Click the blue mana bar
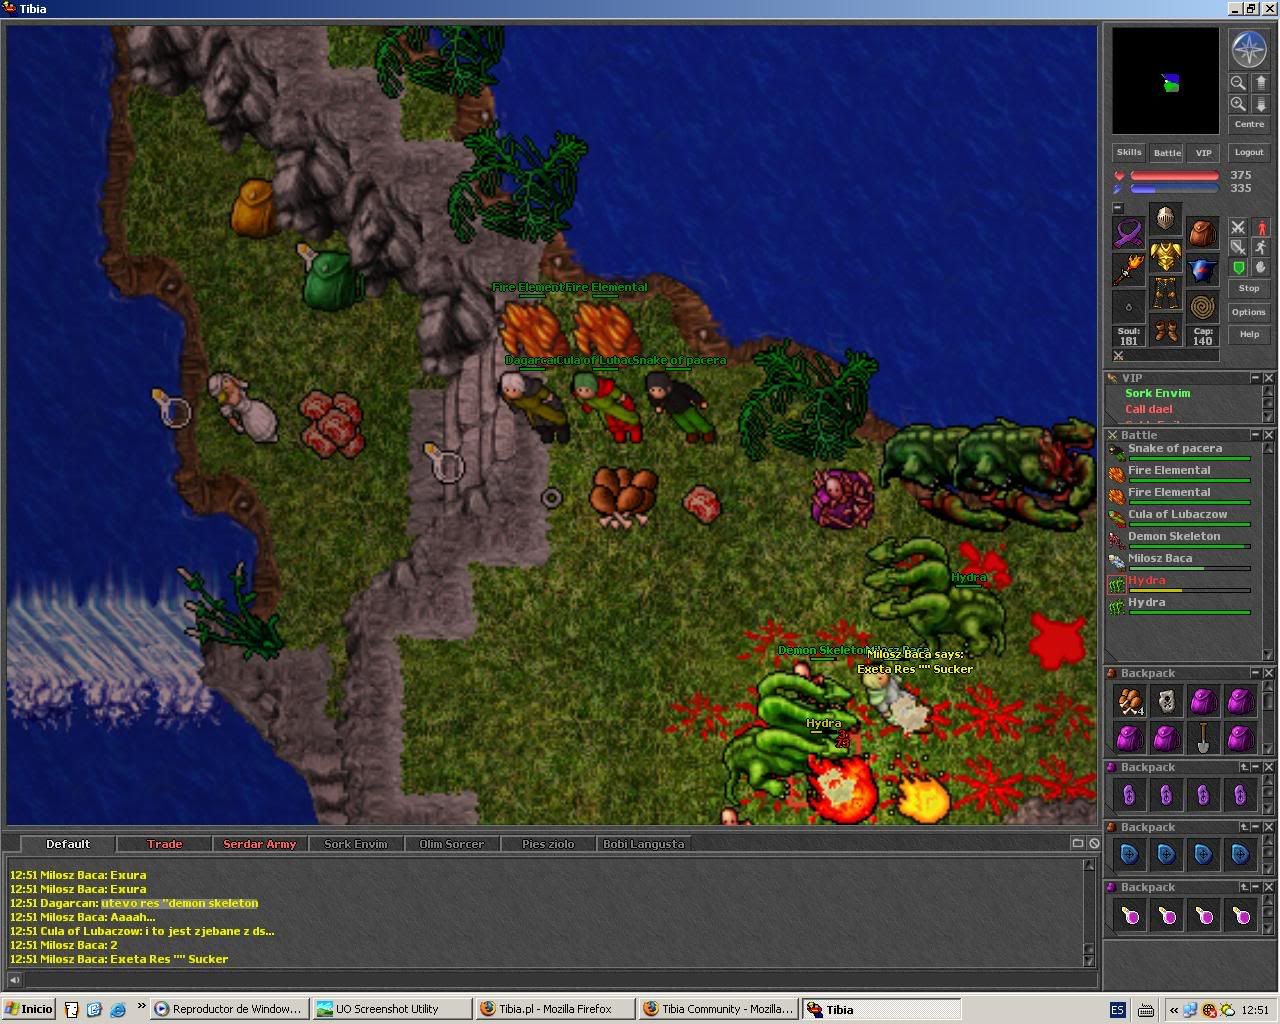Viewport: 1280px width, 1024px height. (1174, 188)
